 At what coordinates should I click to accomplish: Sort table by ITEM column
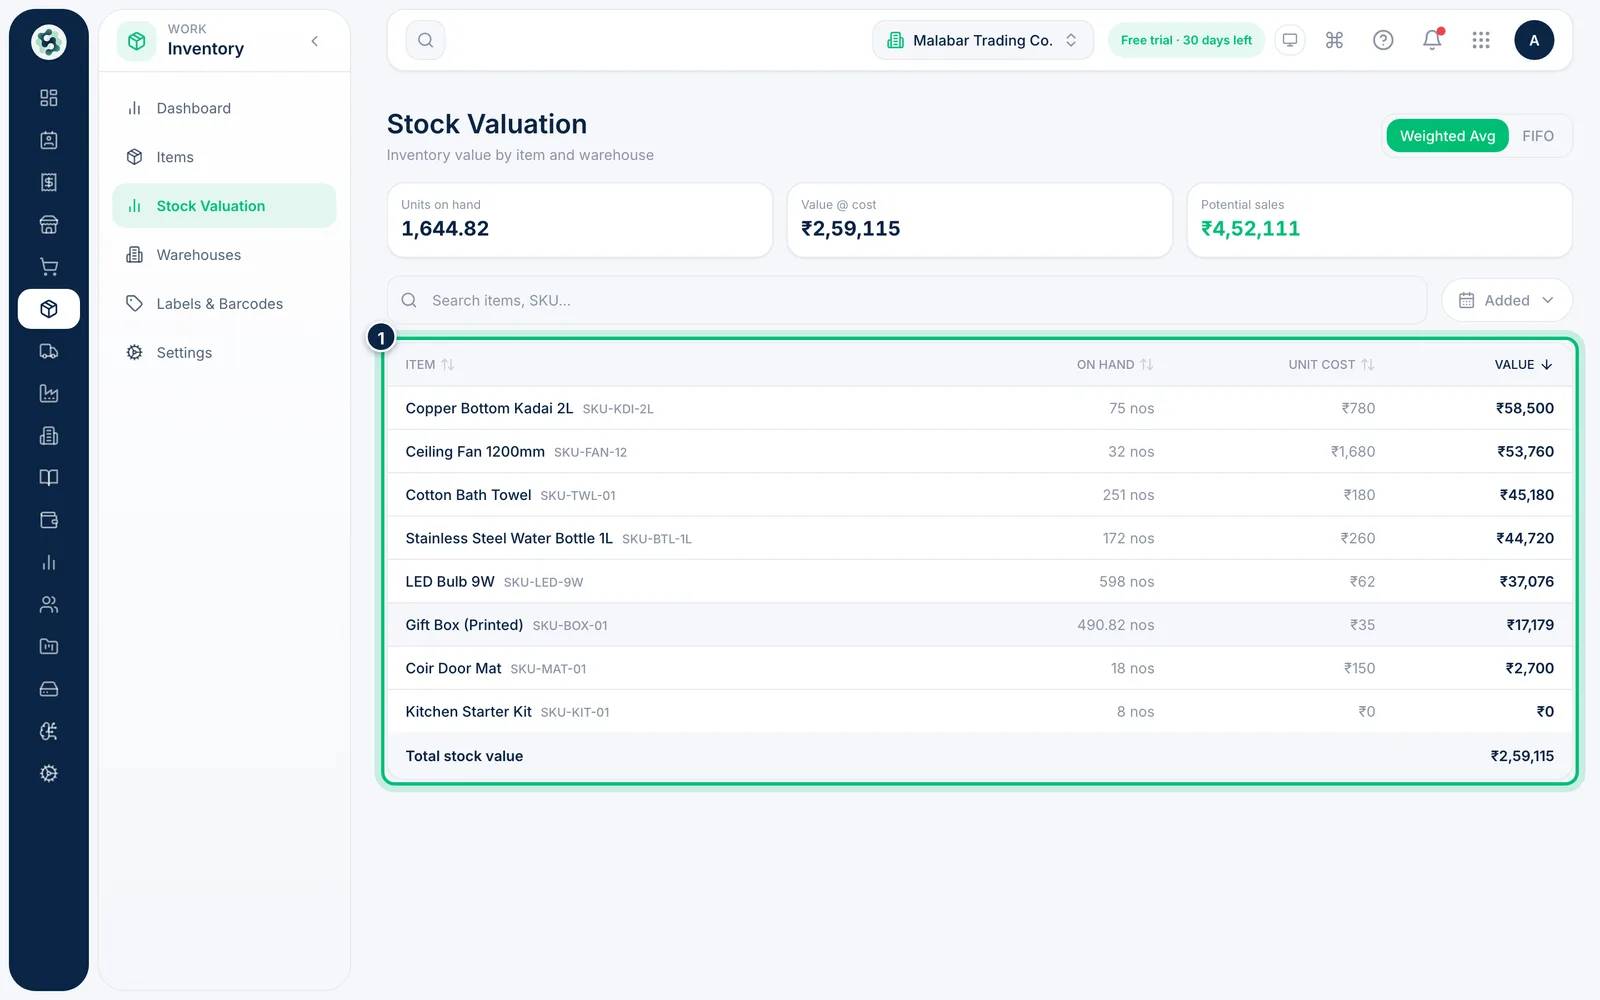click(x=429, y=364)
